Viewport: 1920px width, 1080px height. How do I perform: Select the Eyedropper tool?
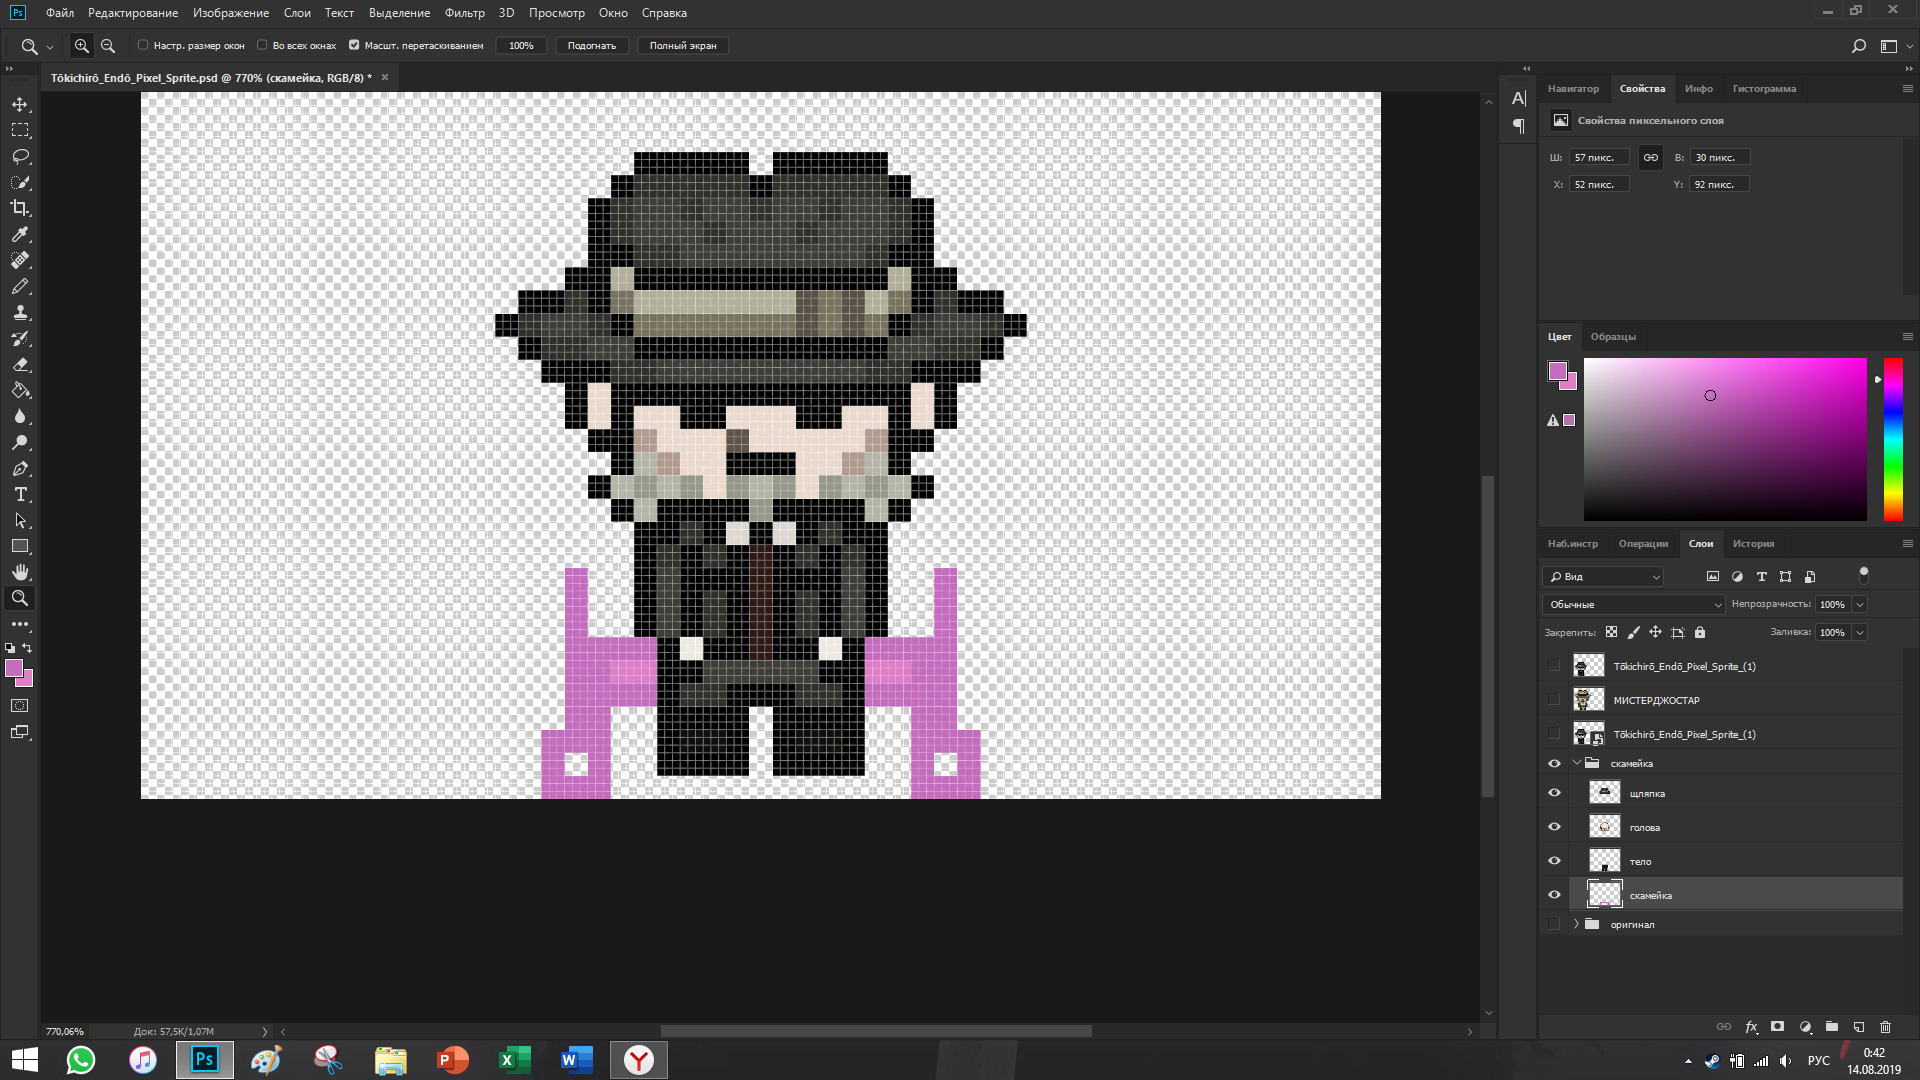[20, 234]
